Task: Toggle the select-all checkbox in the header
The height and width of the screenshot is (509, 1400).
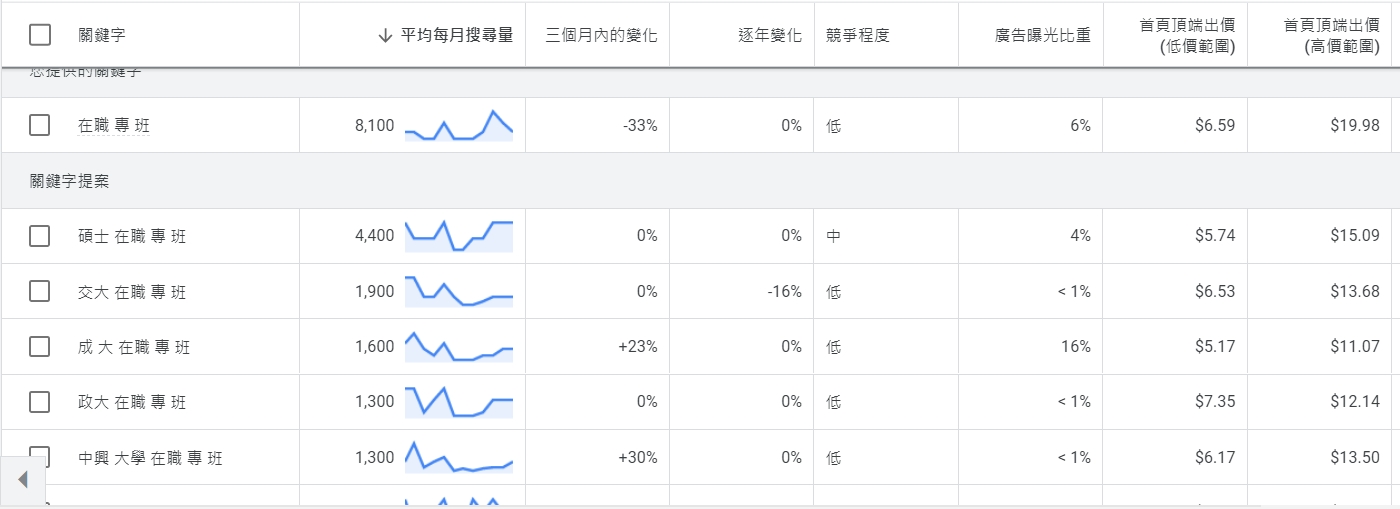Action: 40,35
